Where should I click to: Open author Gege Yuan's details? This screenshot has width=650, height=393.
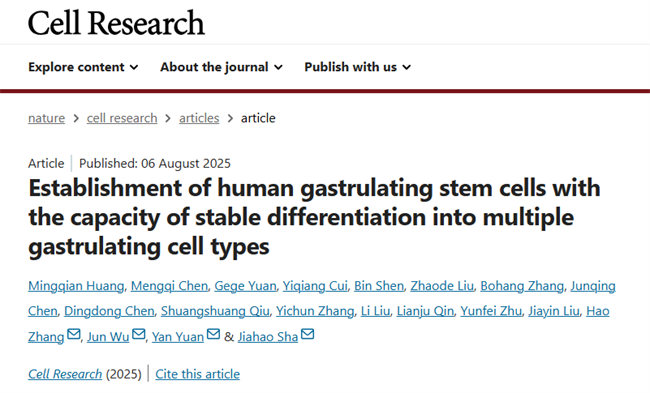click(245, 286)
